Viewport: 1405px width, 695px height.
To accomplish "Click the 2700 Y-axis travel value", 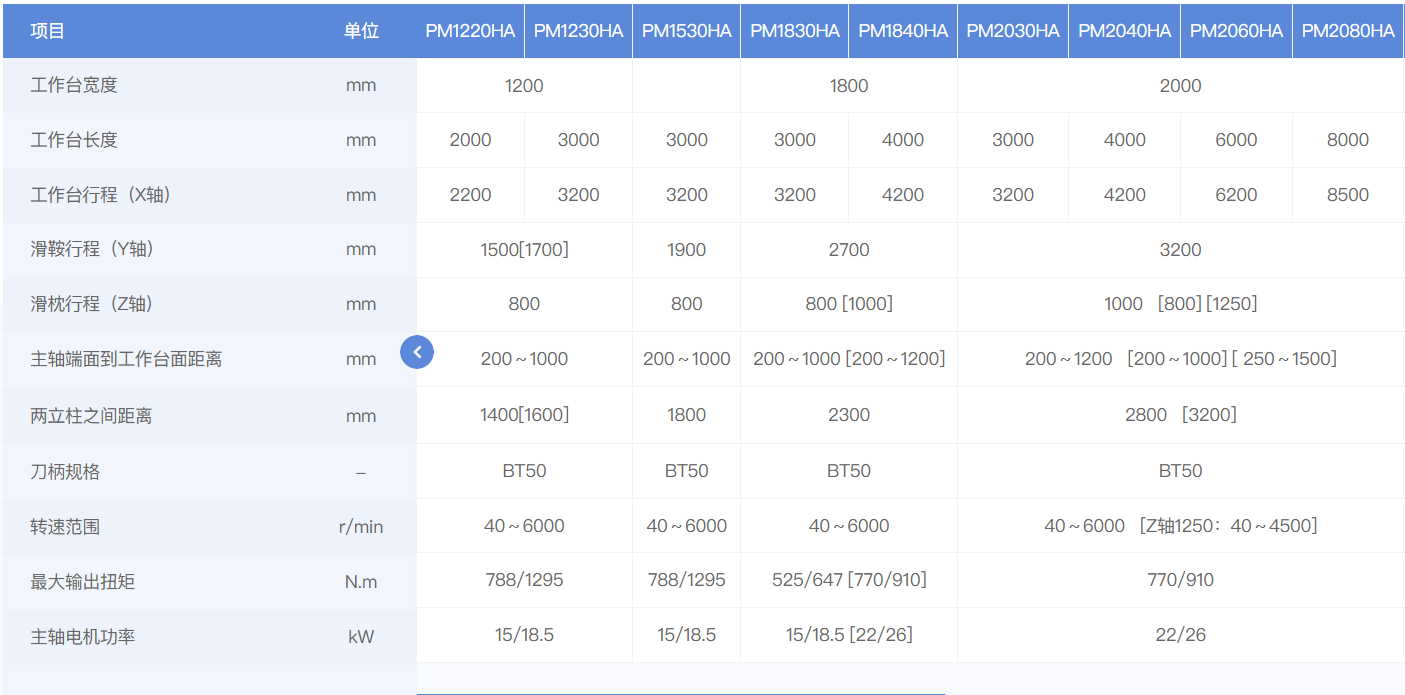I will (849, 249).
